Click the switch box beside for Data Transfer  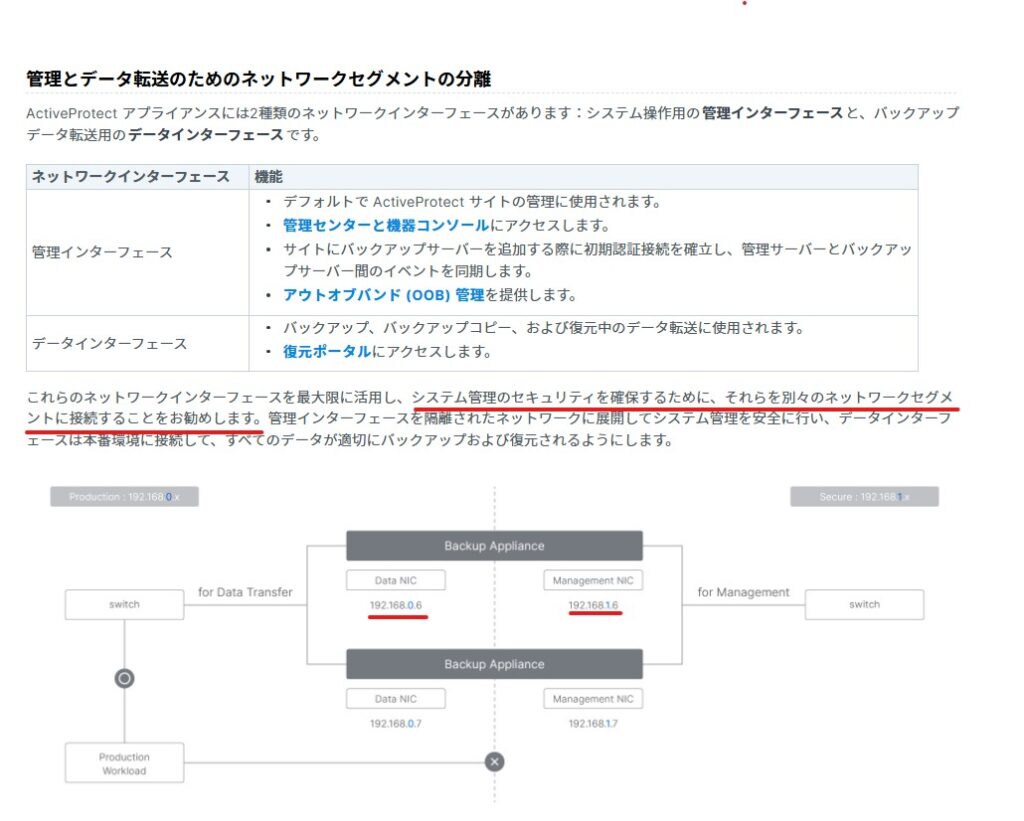[x=124, y=604]
